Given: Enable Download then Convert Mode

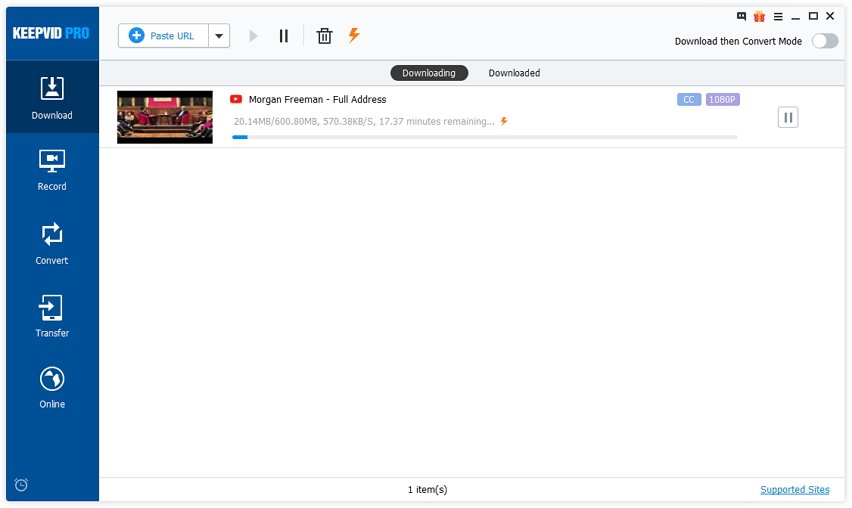Looking at the screenshot, I should 824,41.
